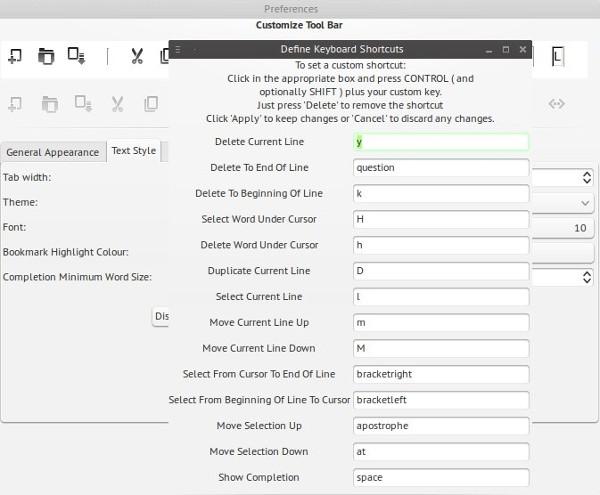The height and width of the screenshot is (495, 600).
Task: Click the Select From Cursor To End Of Line label
Action: (259, 374)
